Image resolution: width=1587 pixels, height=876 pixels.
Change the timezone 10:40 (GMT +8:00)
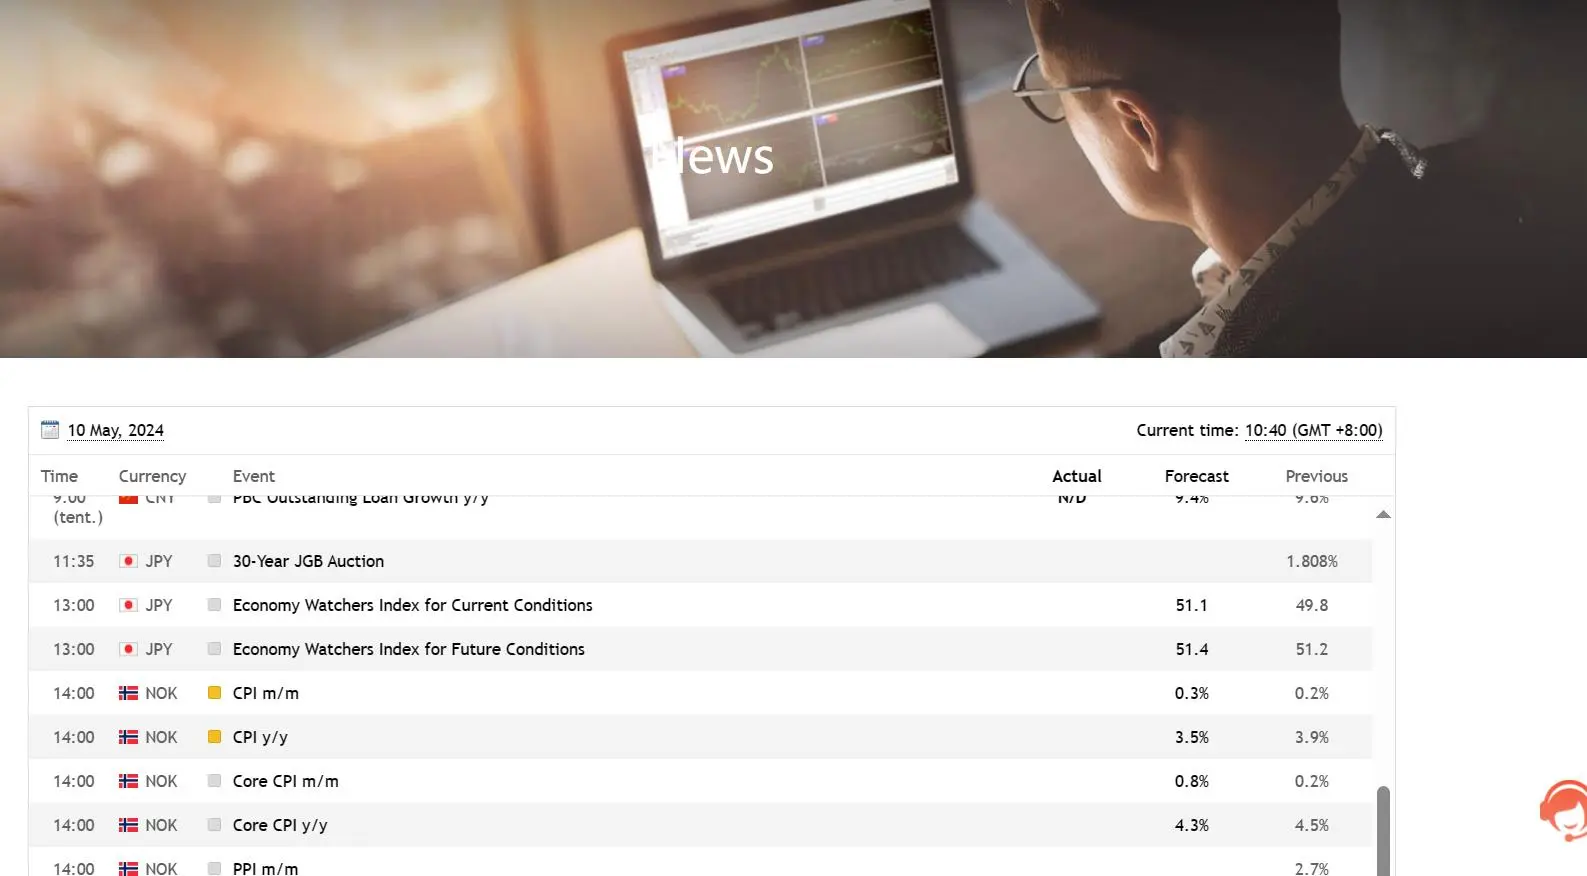pyautogui.click(x=1314, y=430)
